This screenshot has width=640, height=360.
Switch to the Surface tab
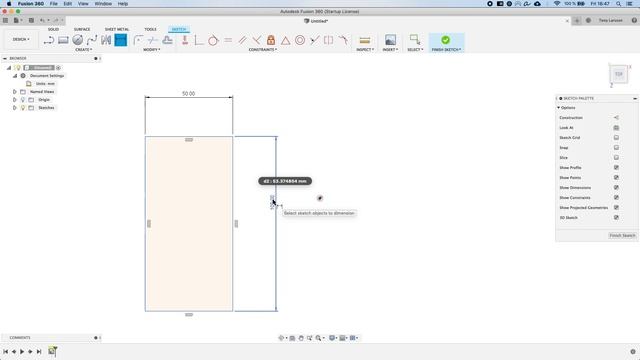pos(82,29)
